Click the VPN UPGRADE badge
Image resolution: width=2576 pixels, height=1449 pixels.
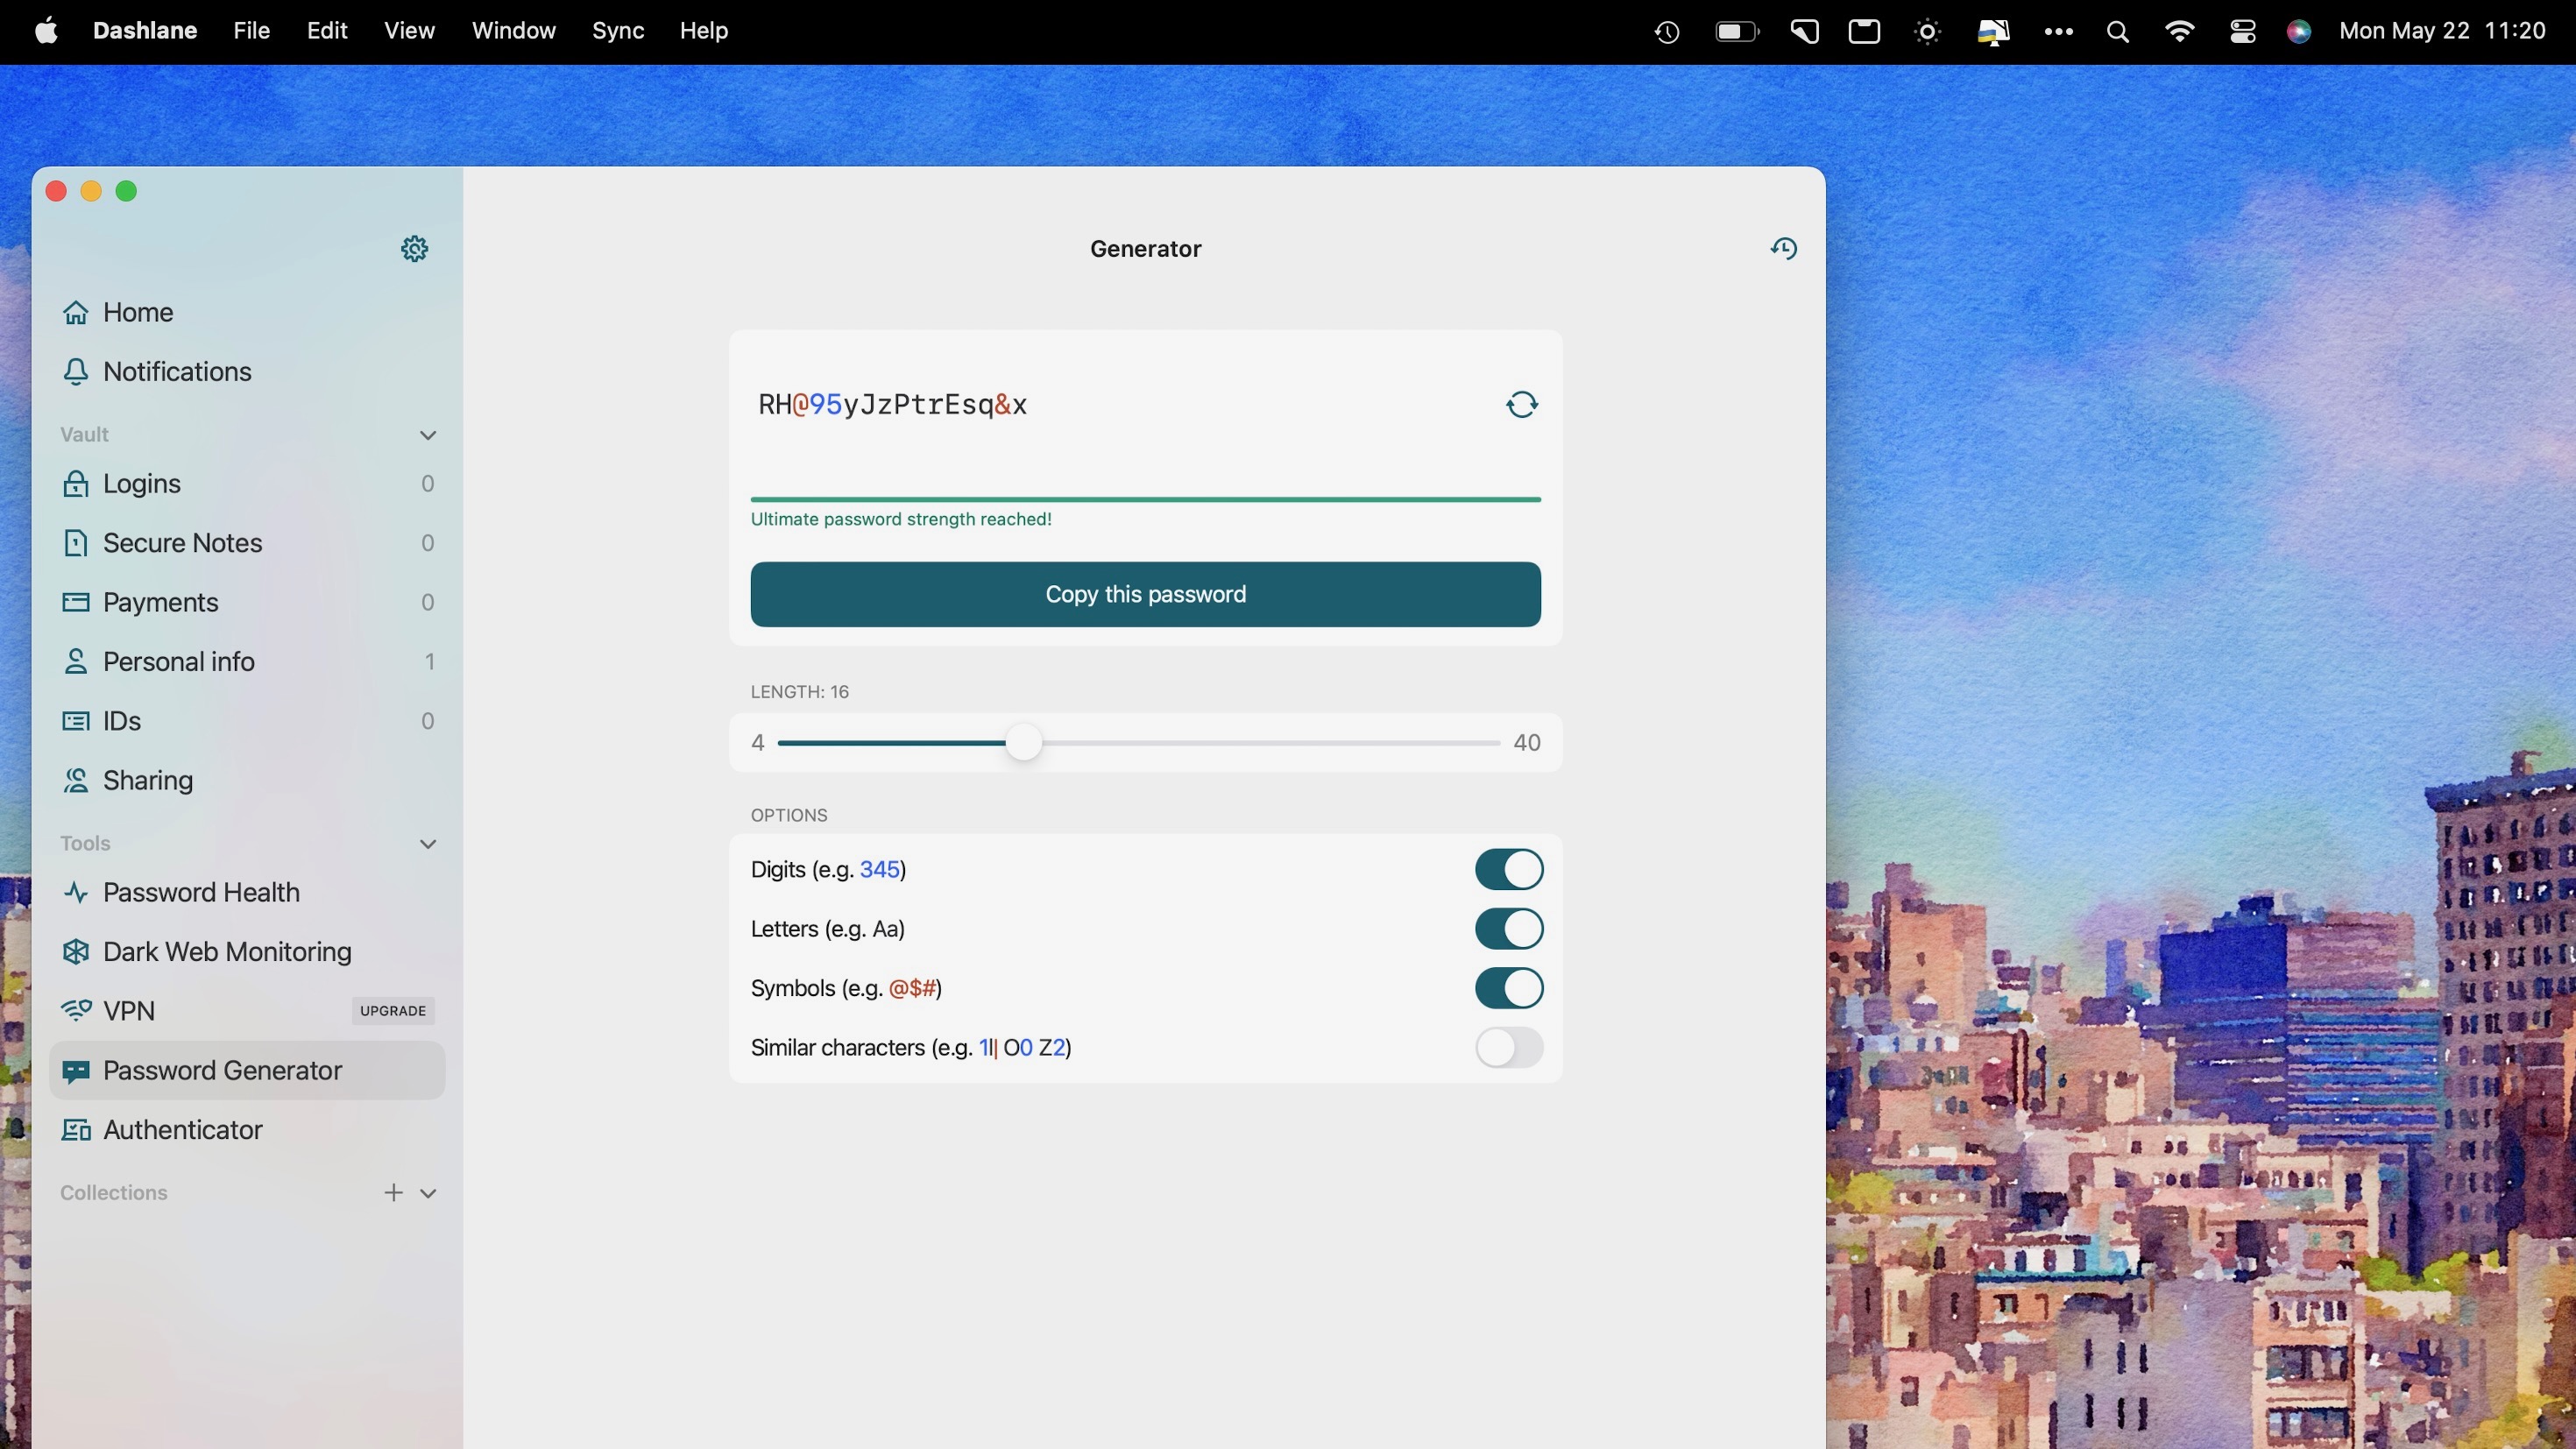click(393, 1011)
